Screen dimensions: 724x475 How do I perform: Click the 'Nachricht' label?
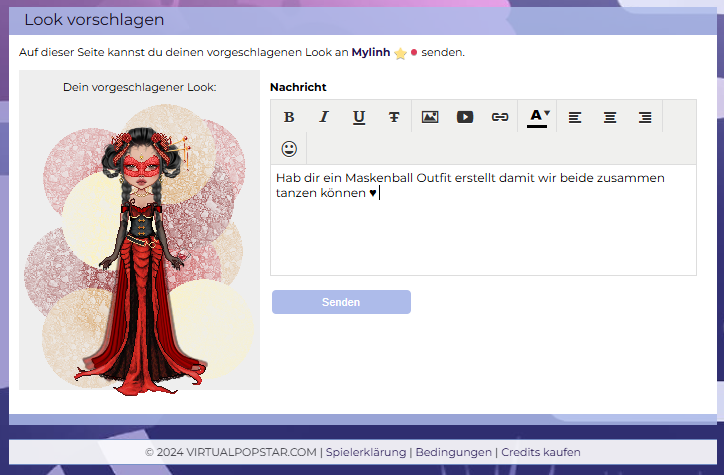click(x=298, y=87)
